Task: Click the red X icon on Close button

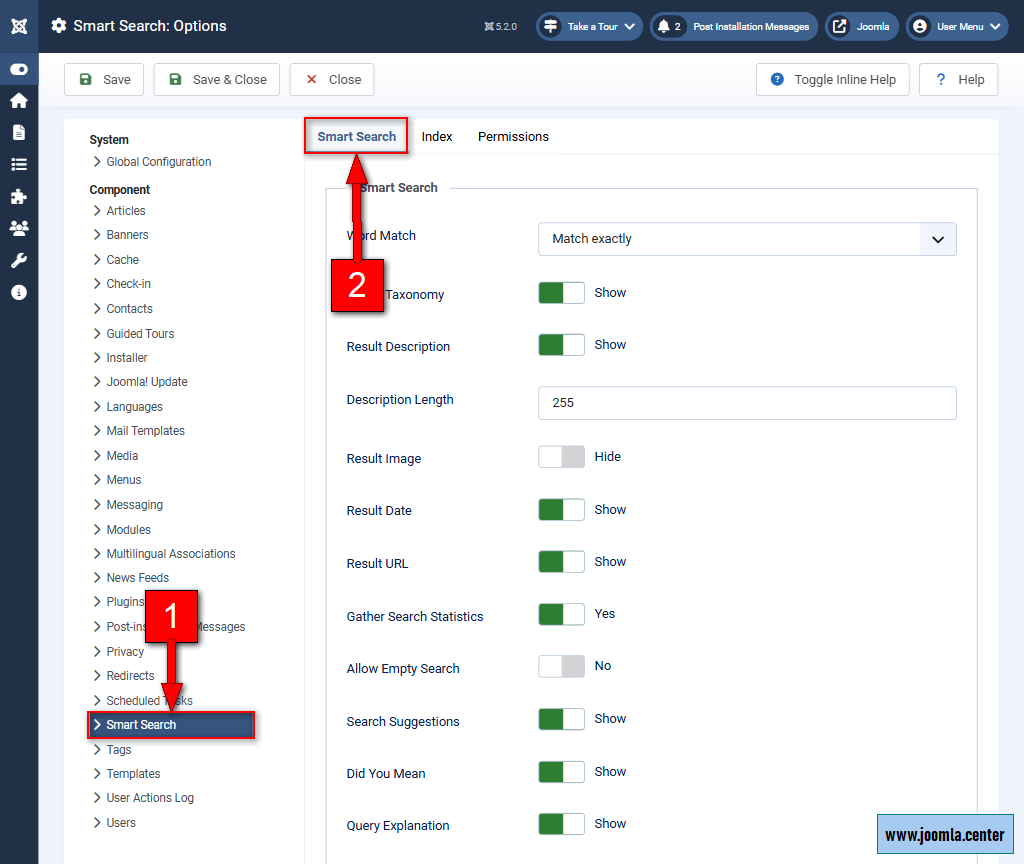Action: pyautogui.click(x=312, y=79)
